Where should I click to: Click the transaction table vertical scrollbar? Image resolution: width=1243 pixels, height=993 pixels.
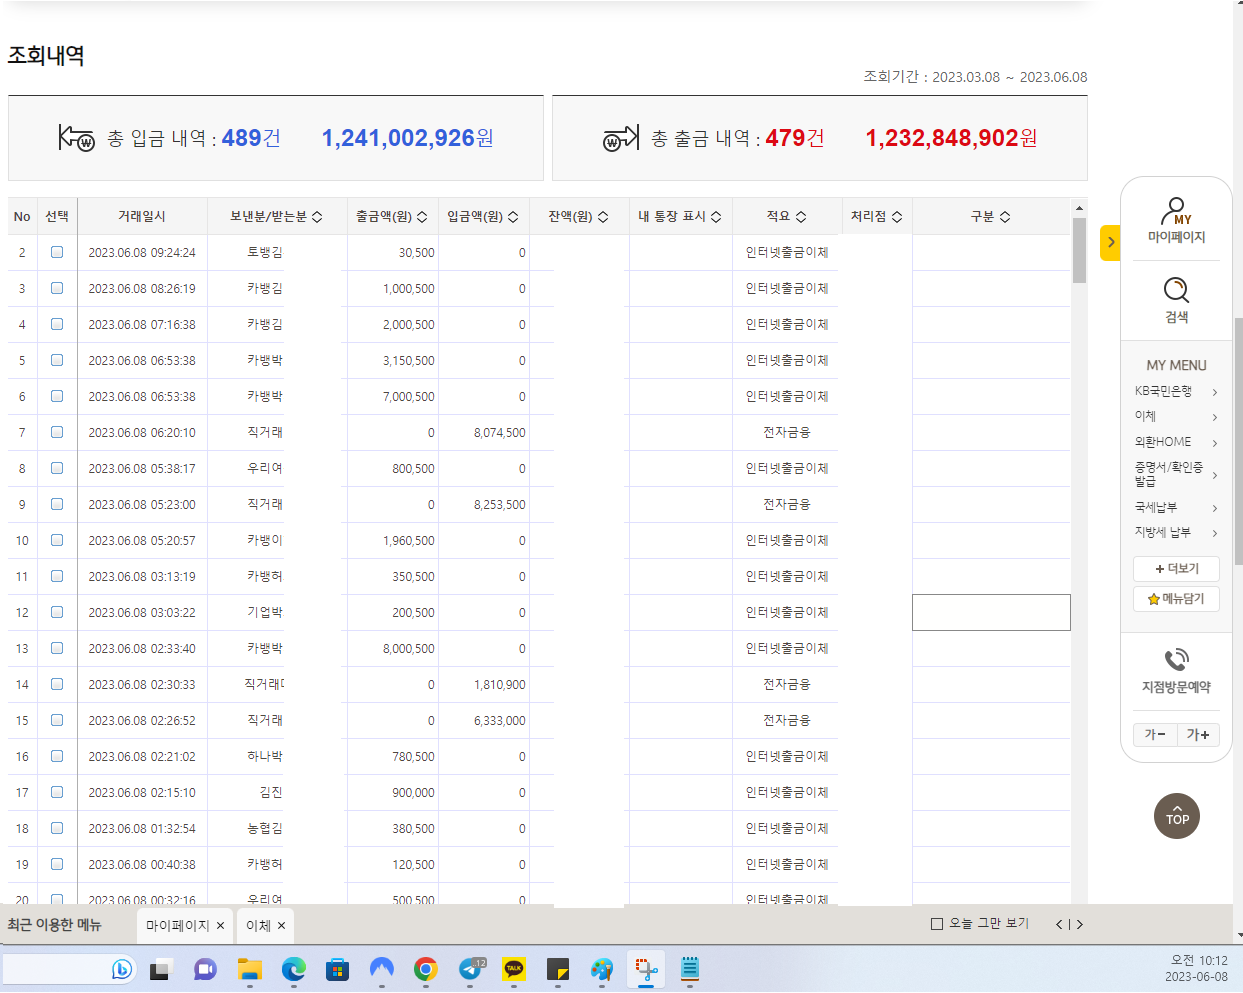[1079, 250]
